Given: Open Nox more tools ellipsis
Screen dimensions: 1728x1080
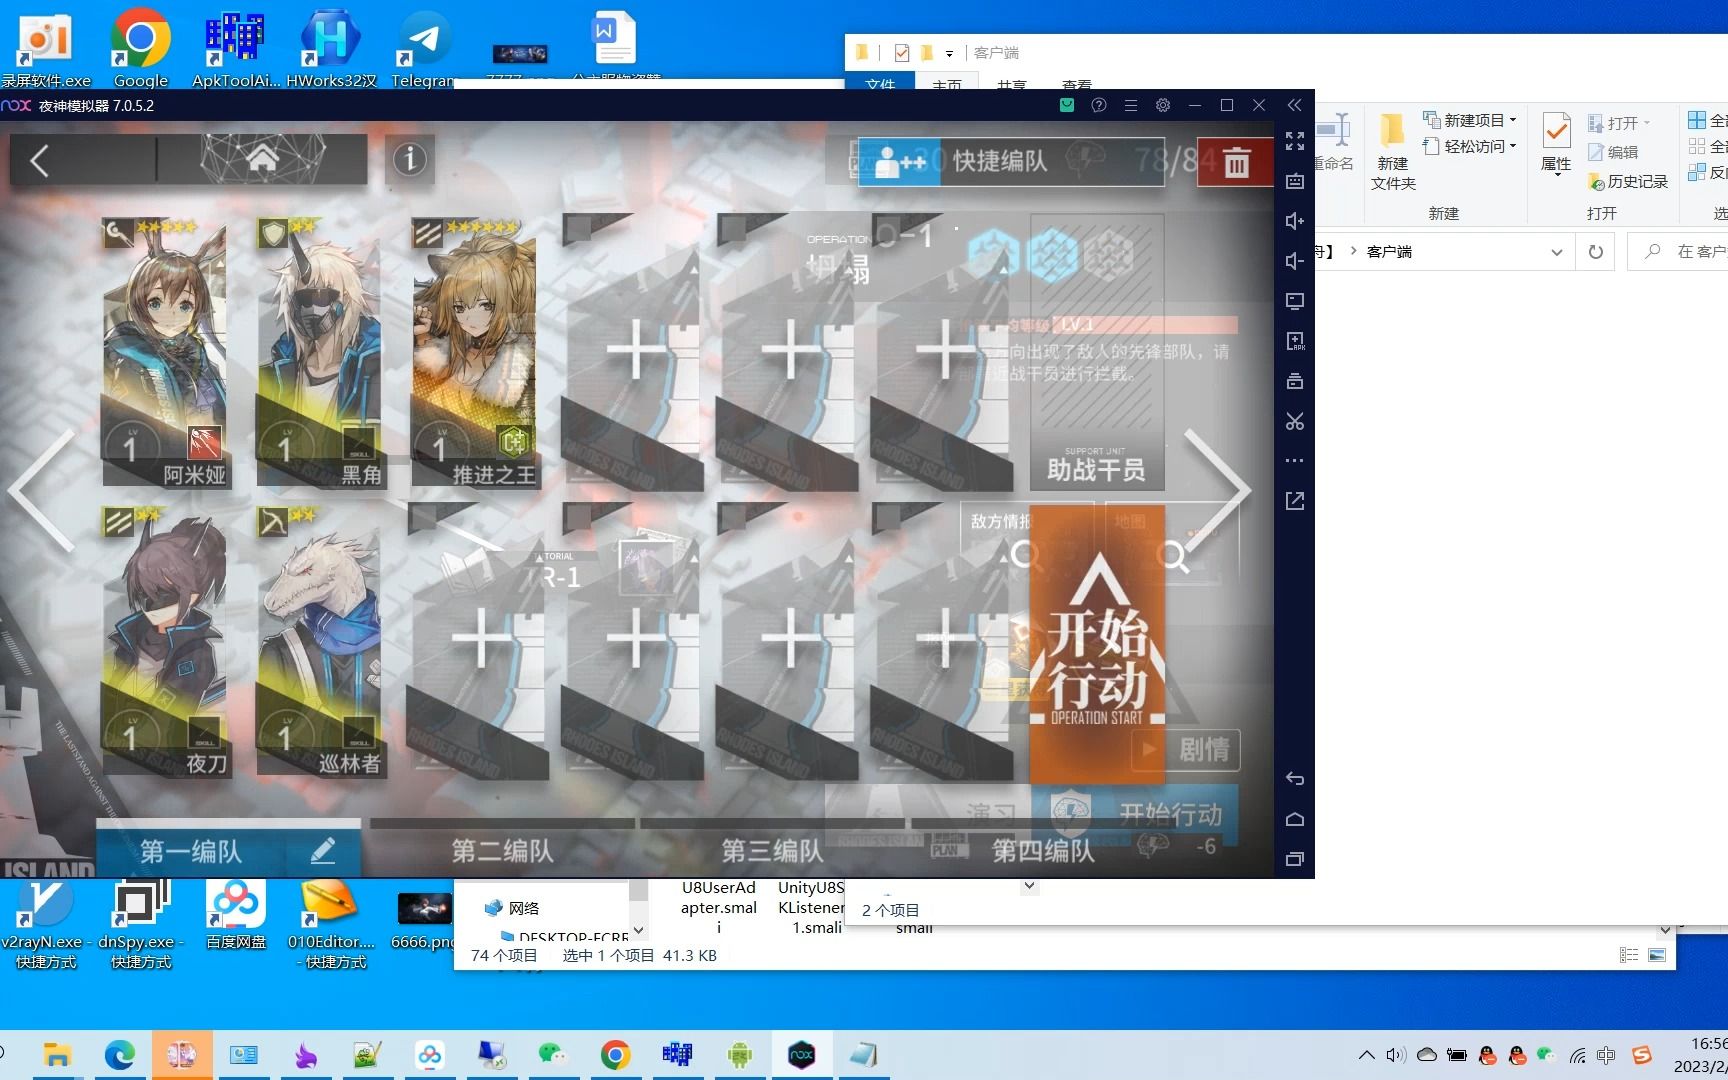Looking at the screenshot, I should pos(1295,461).
